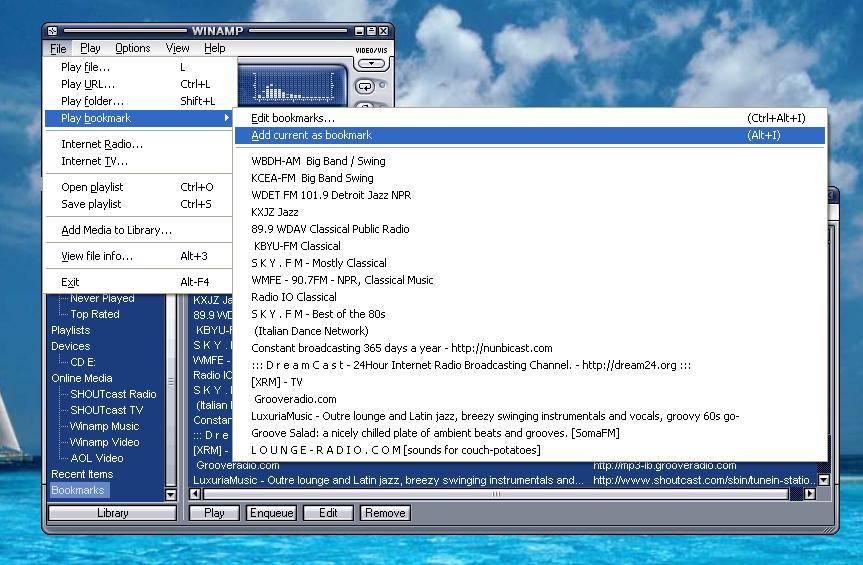Open the Help menu

pos(215,48)
